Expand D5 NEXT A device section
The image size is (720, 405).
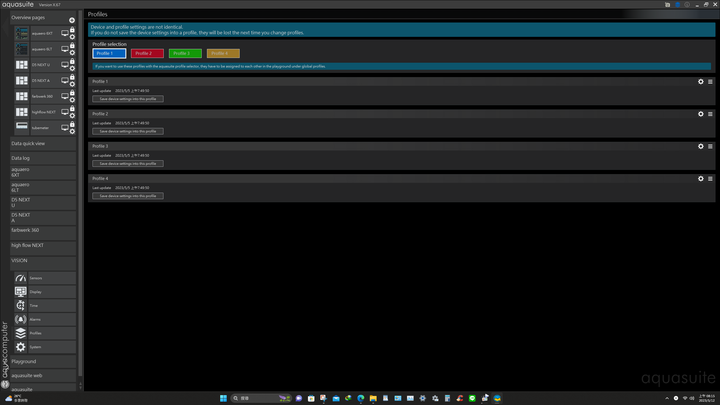43,218
